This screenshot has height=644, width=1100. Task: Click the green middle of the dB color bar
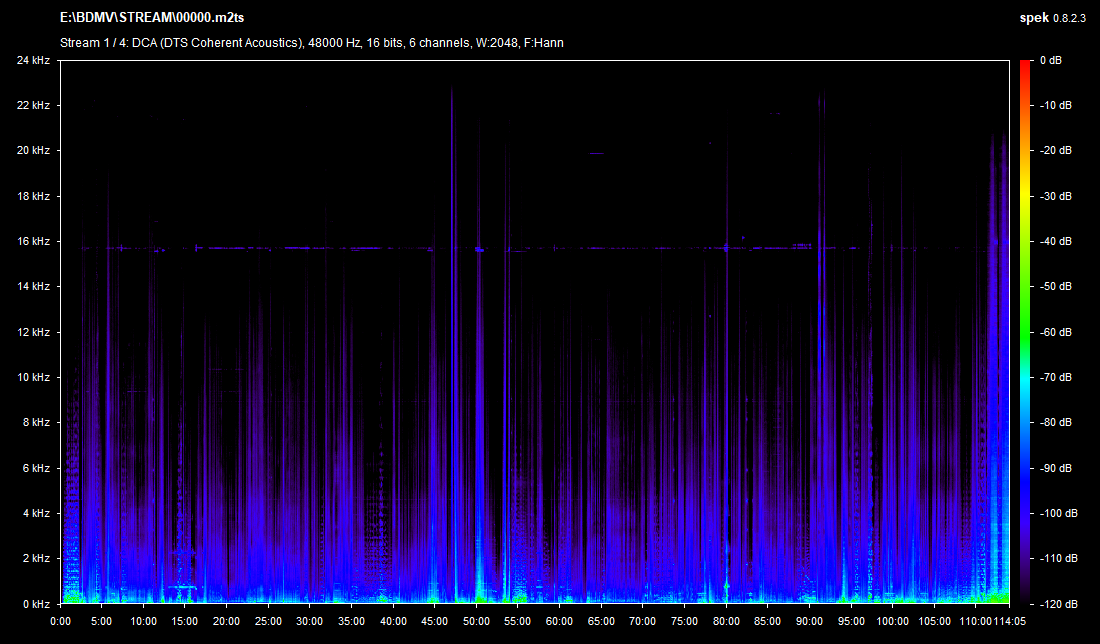pyautogui.click(x=1025, y=332)
